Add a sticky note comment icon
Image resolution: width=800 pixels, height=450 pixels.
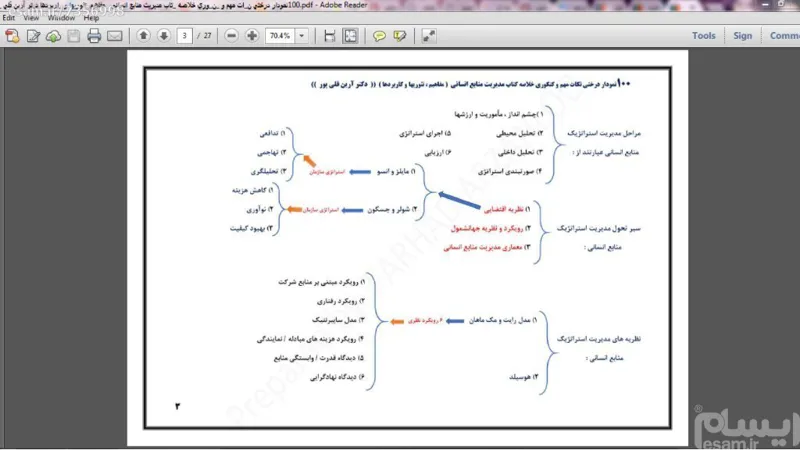379,36
